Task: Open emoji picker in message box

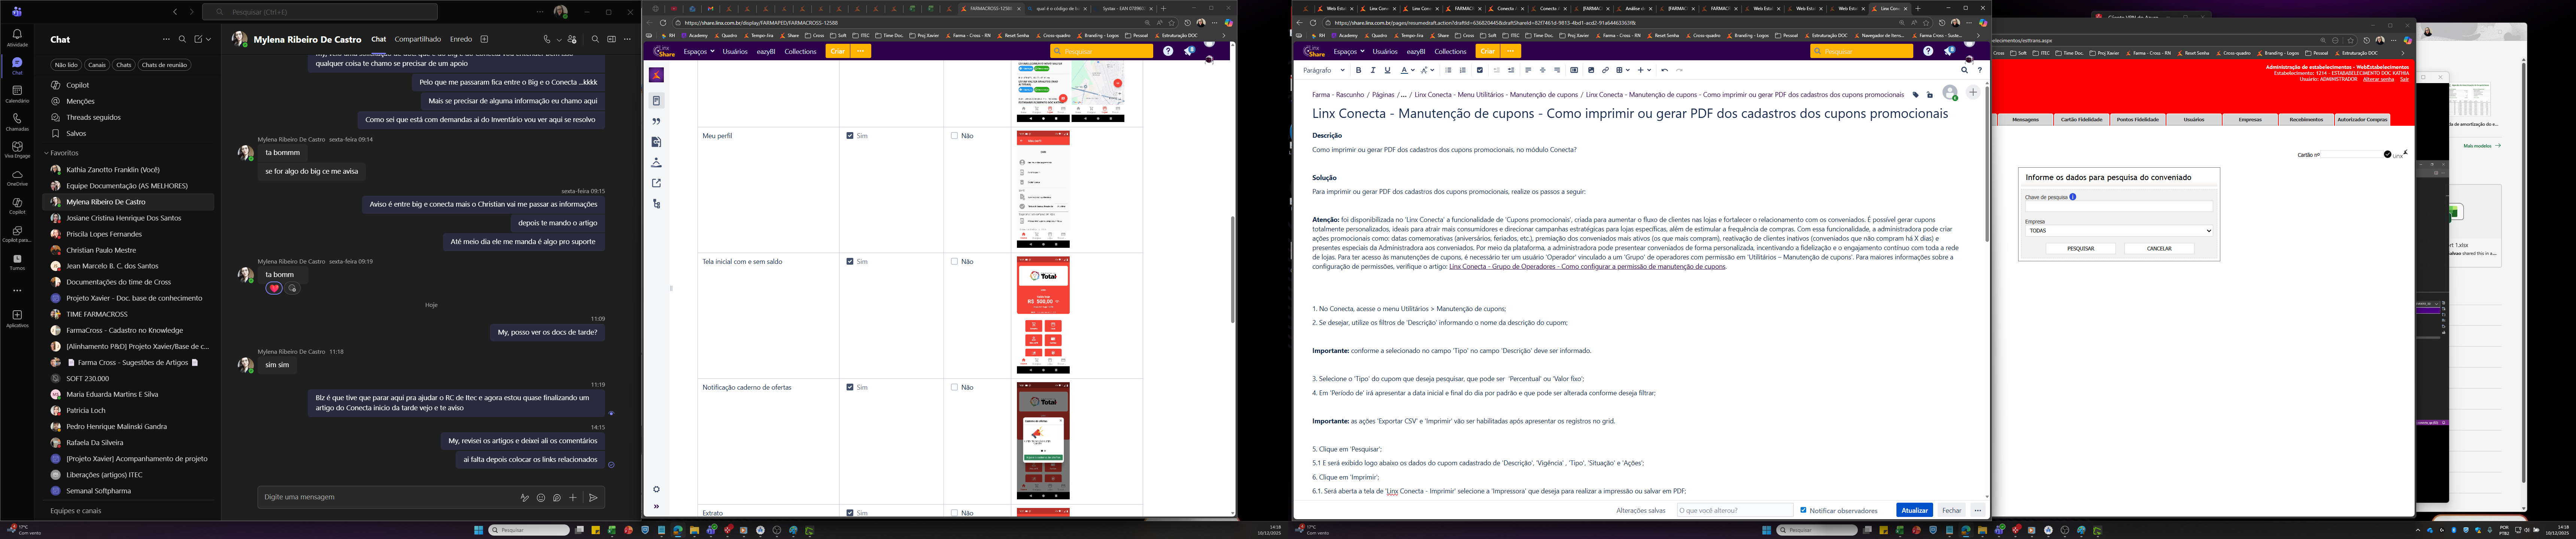Action: pos(541,497)
